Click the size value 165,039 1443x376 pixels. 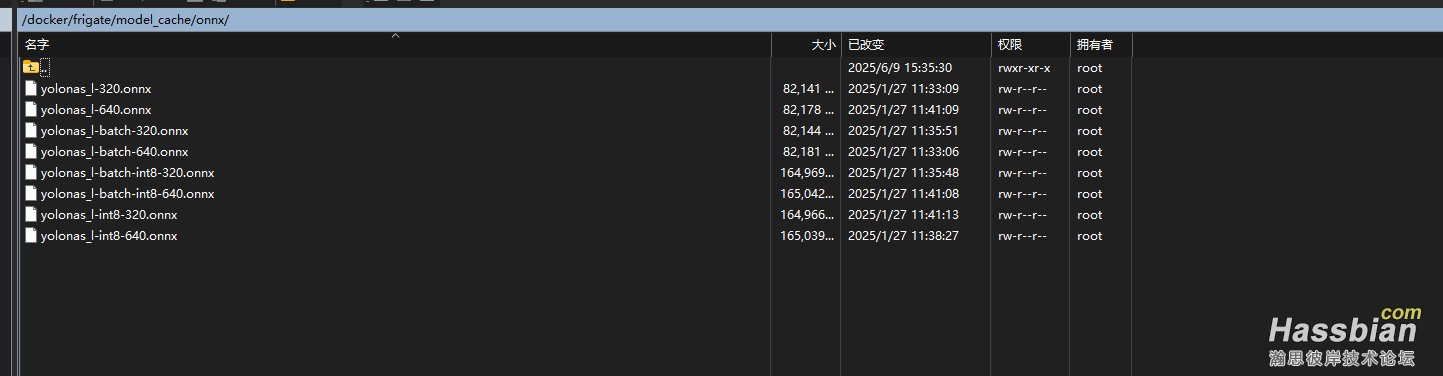pos(807,236)
